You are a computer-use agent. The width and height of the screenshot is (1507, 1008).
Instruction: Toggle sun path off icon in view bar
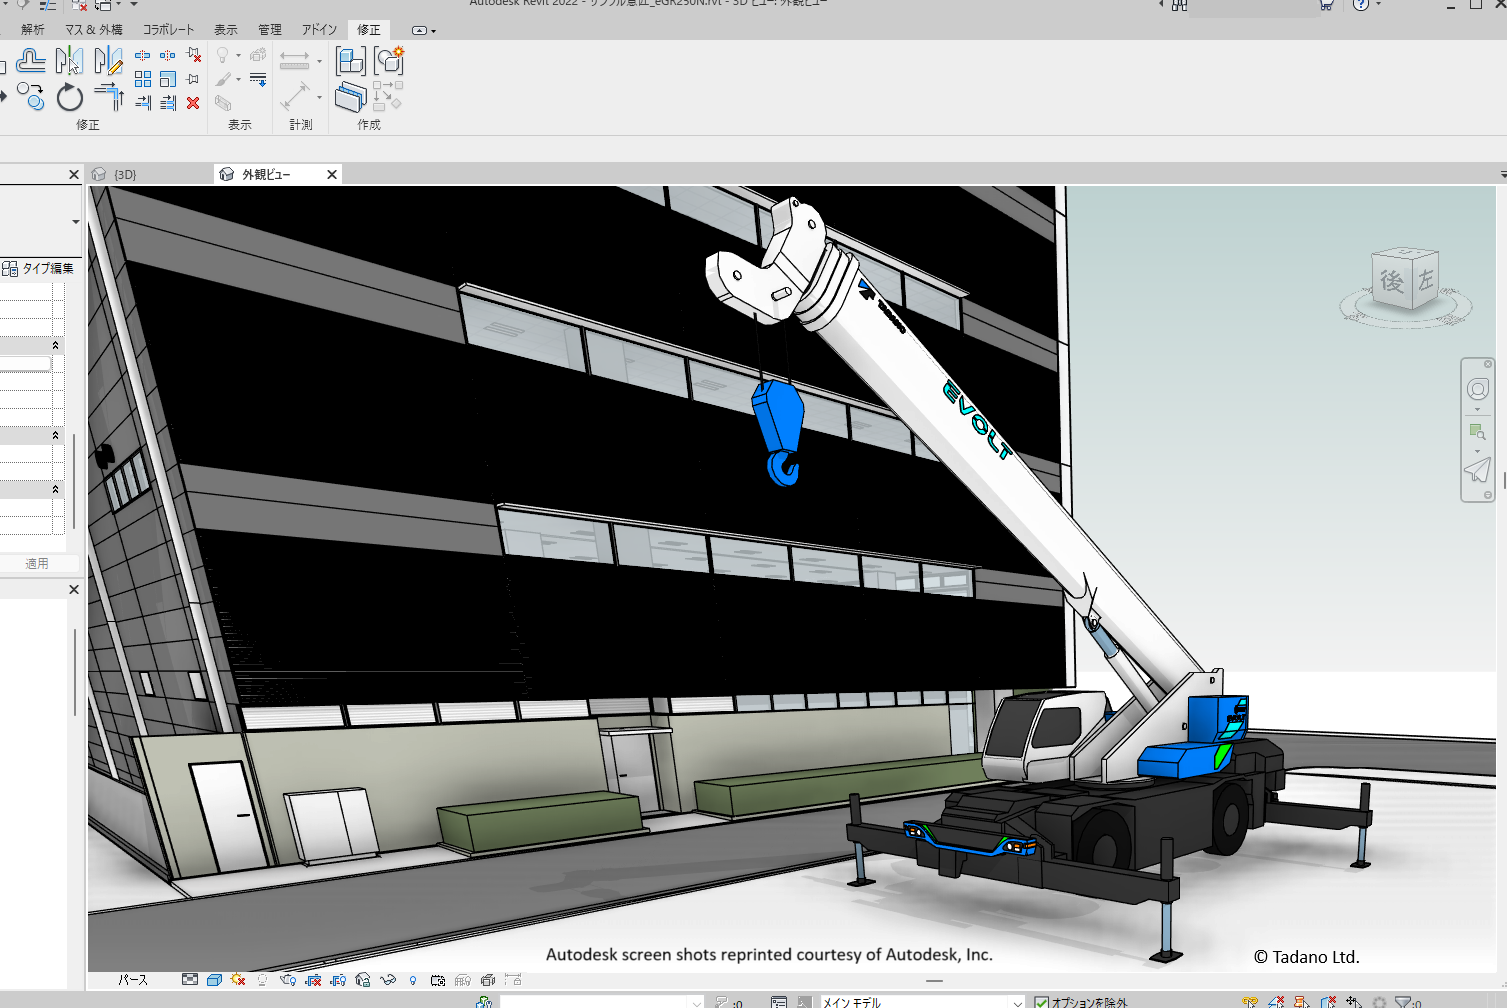(x=238, y=980)
